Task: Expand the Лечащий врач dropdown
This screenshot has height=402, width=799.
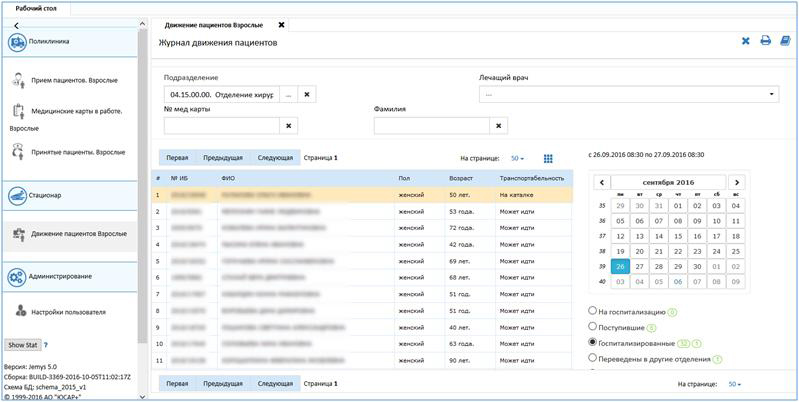Action: tap(772, 94)
